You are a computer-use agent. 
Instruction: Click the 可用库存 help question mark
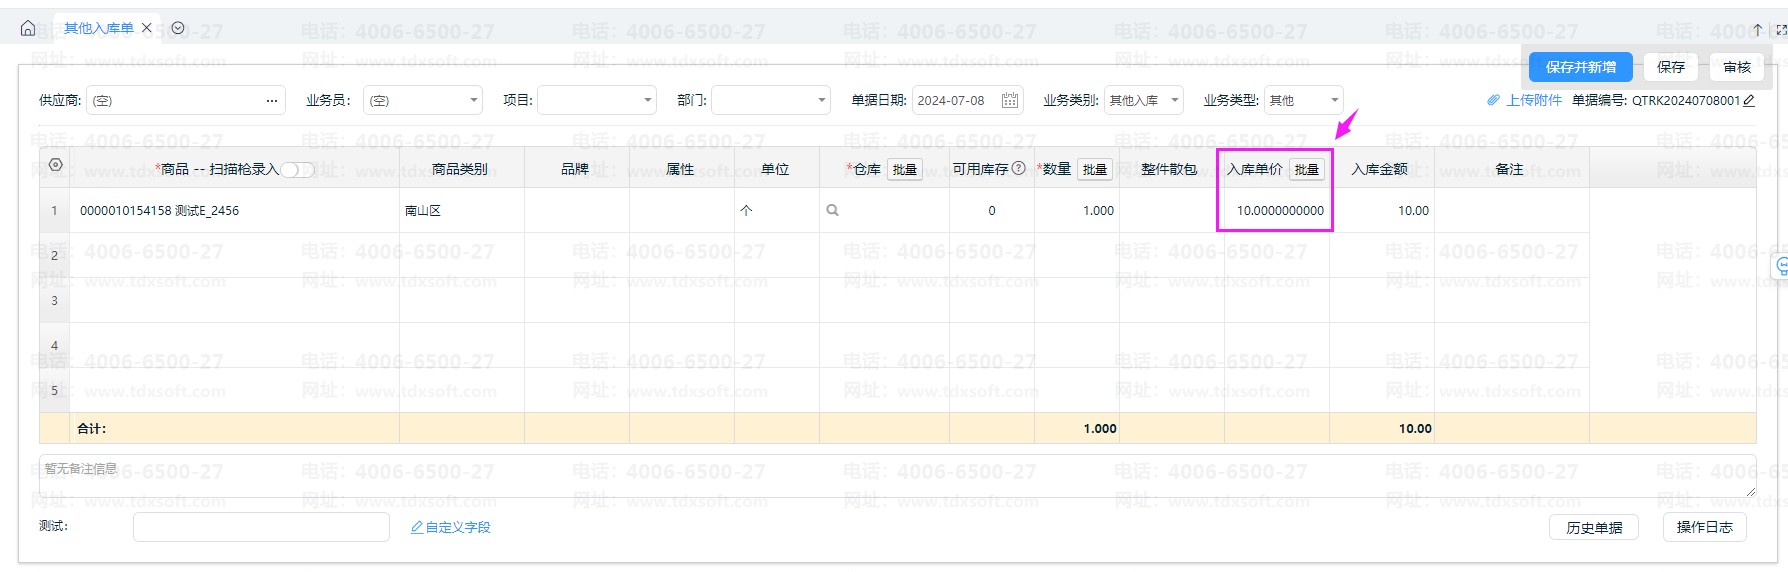click(1019, 168)
